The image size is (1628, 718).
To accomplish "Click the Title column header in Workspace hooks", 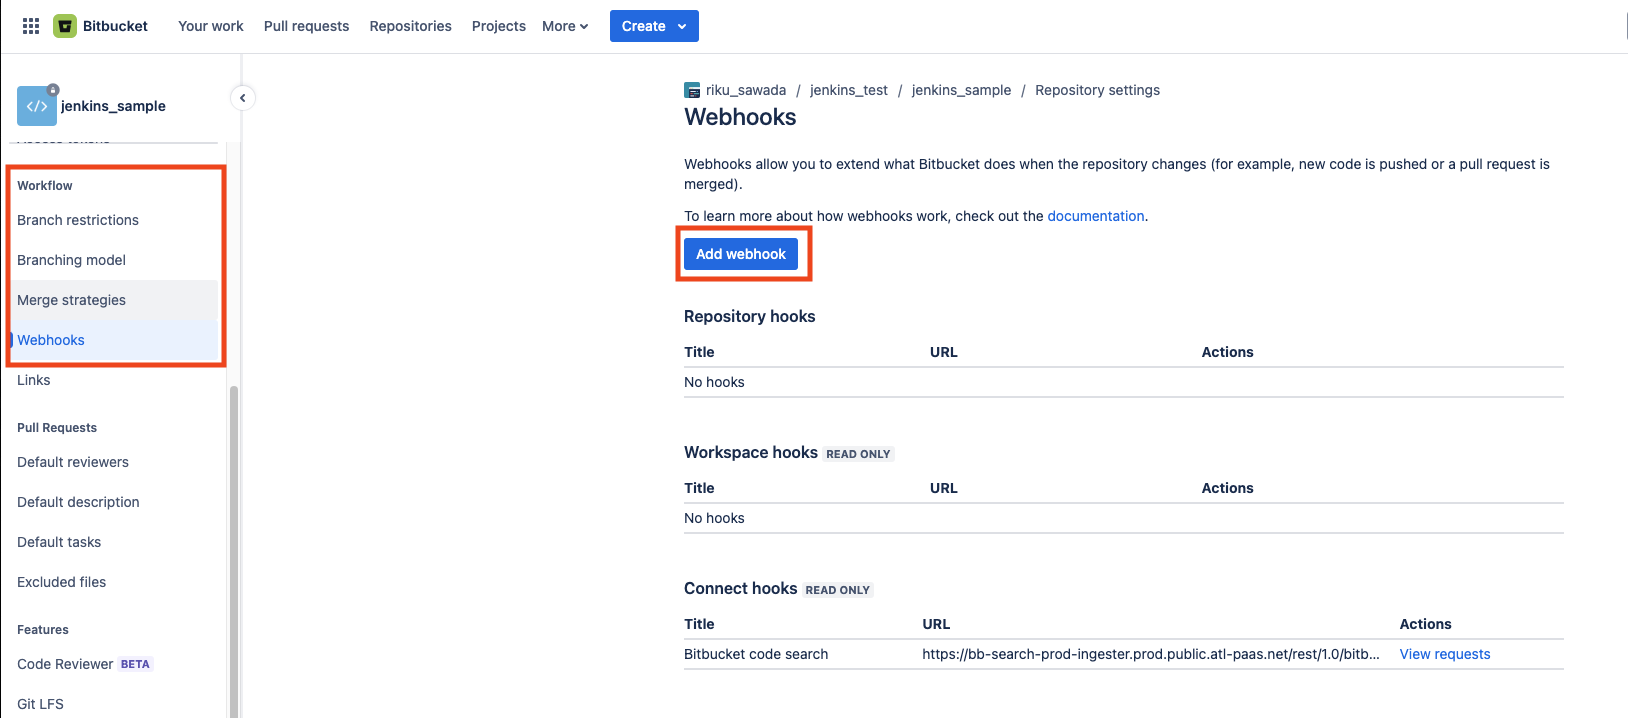I will [x=699, y=488].
